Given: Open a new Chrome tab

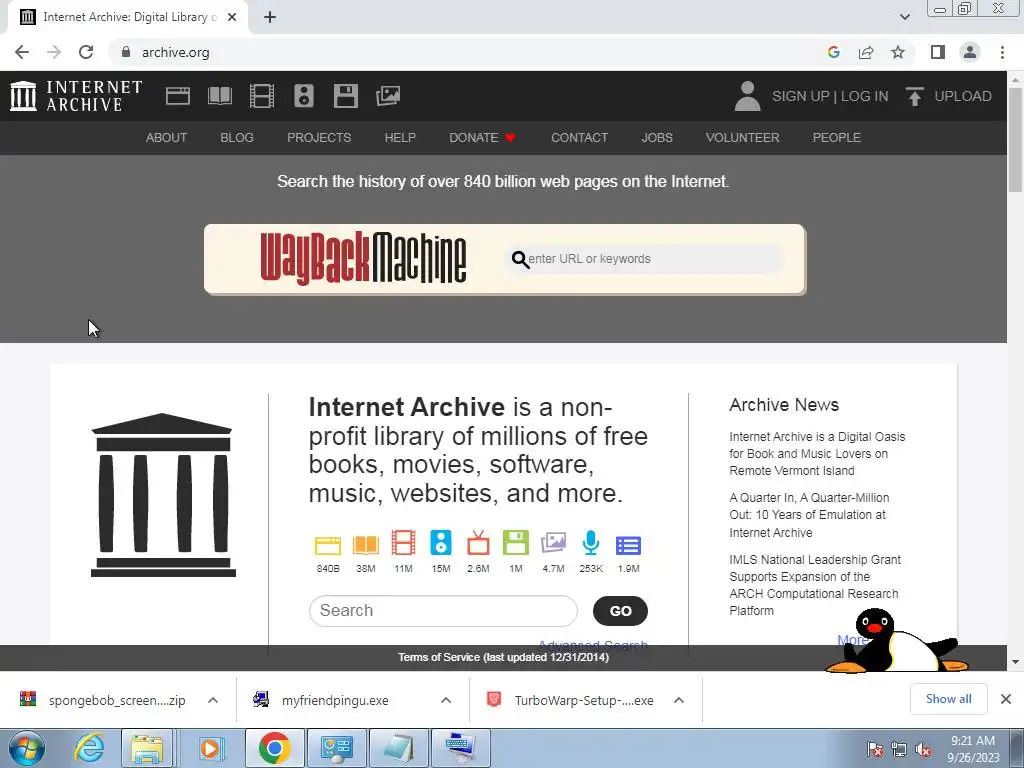Looking at the screenshot, I should point(270,17).
